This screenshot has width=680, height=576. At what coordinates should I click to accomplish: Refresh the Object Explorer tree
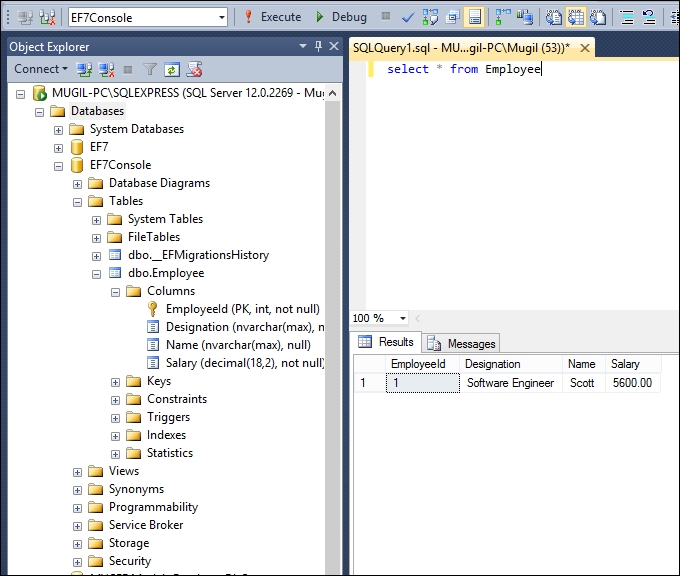pos(172,69)
